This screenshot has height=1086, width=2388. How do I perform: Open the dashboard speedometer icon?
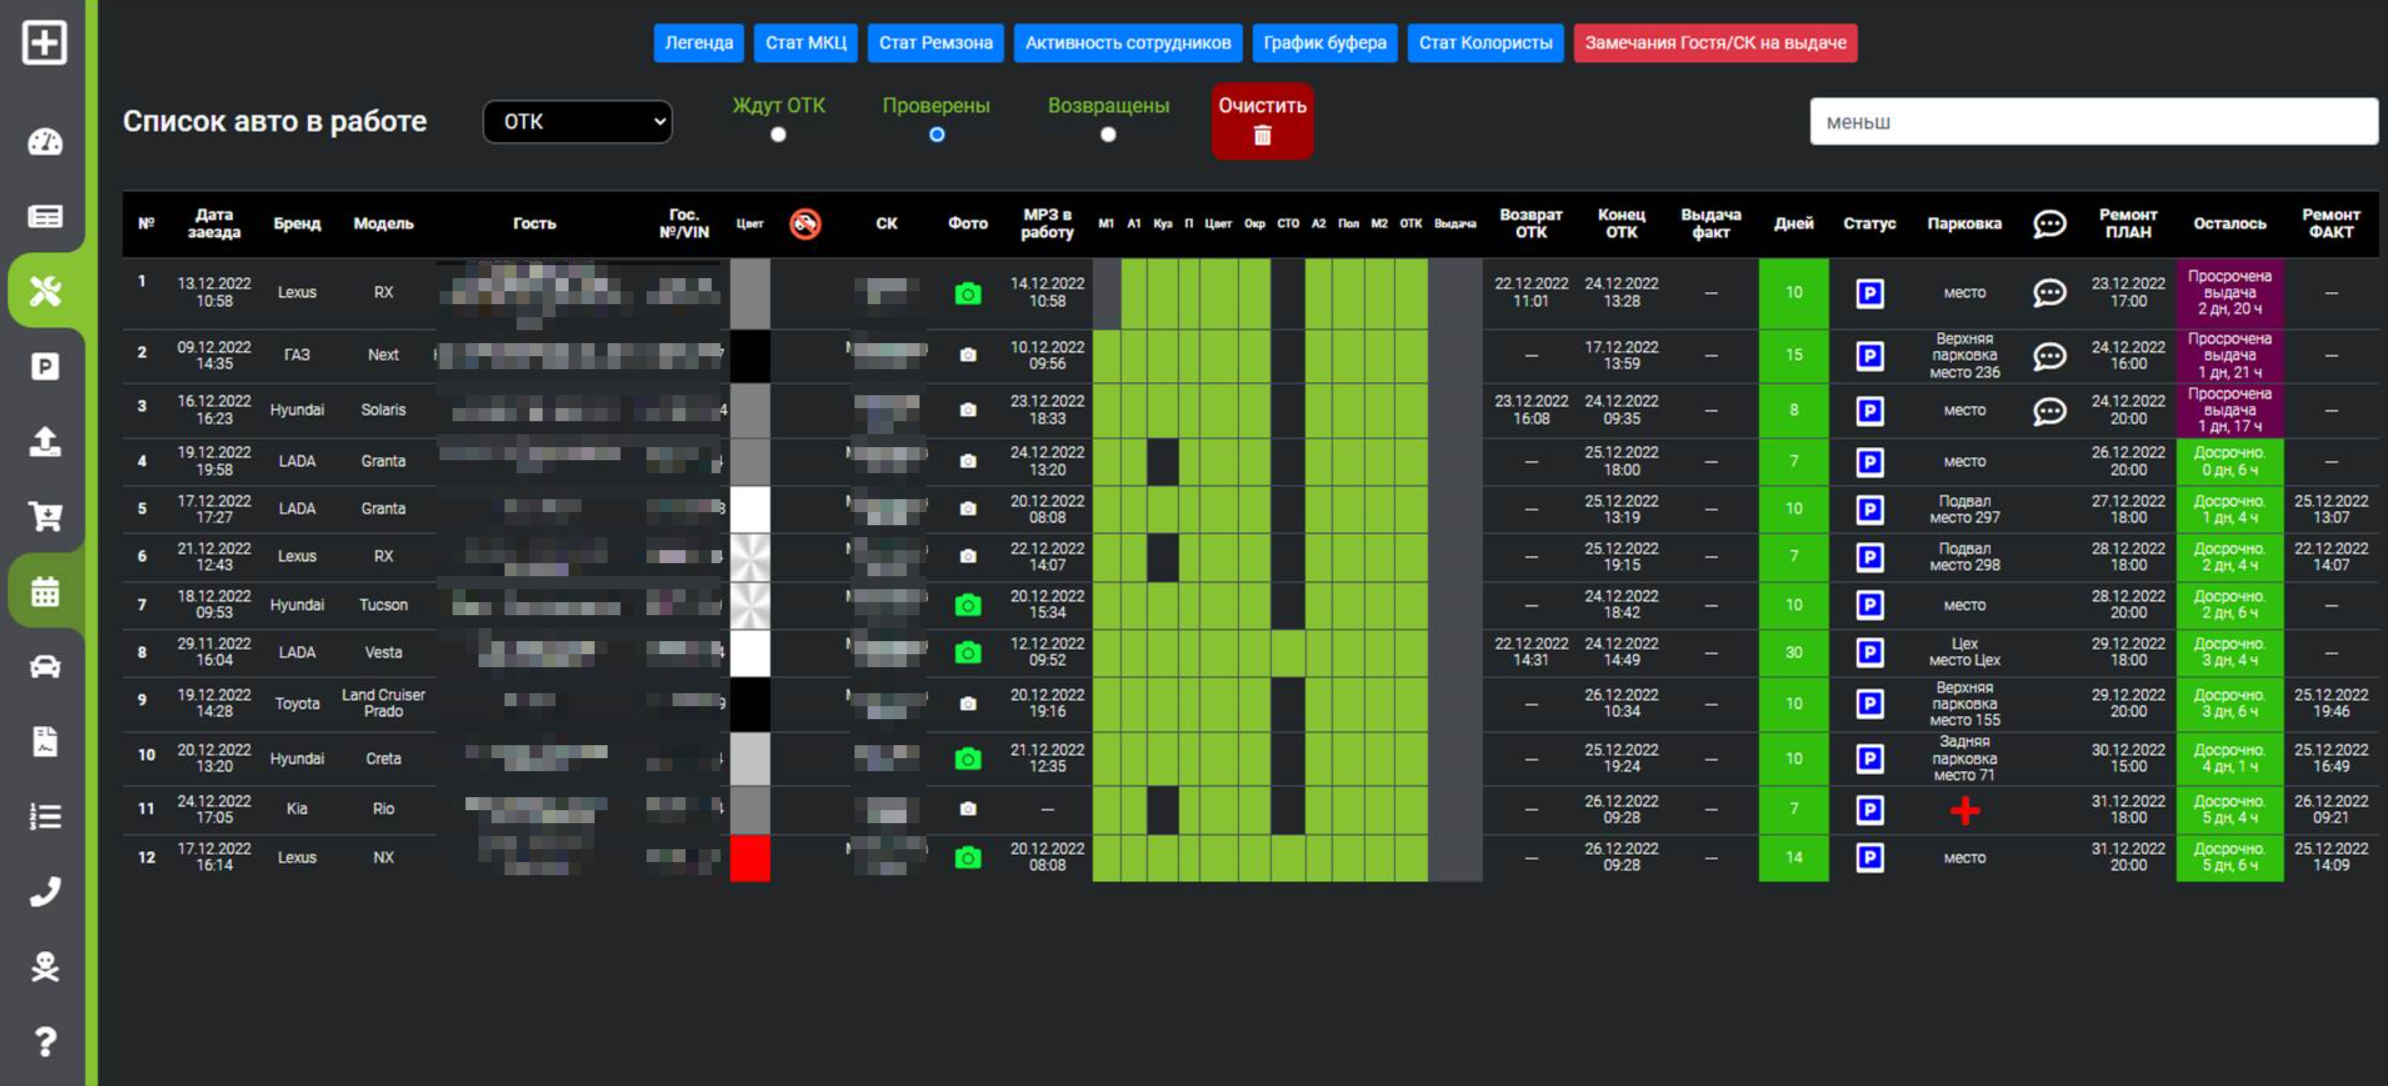tap(44, 142)
